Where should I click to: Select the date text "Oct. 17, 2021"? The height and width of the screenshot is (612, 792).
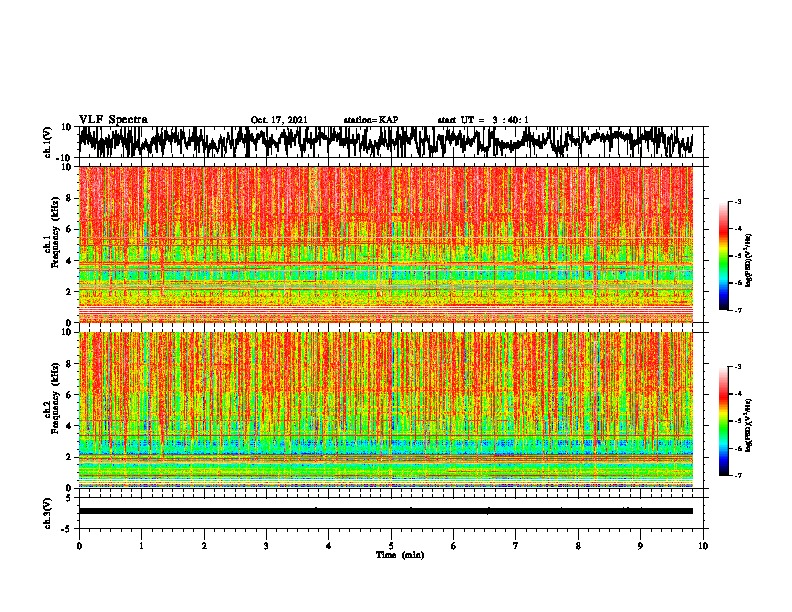click(x=279, y=120)
